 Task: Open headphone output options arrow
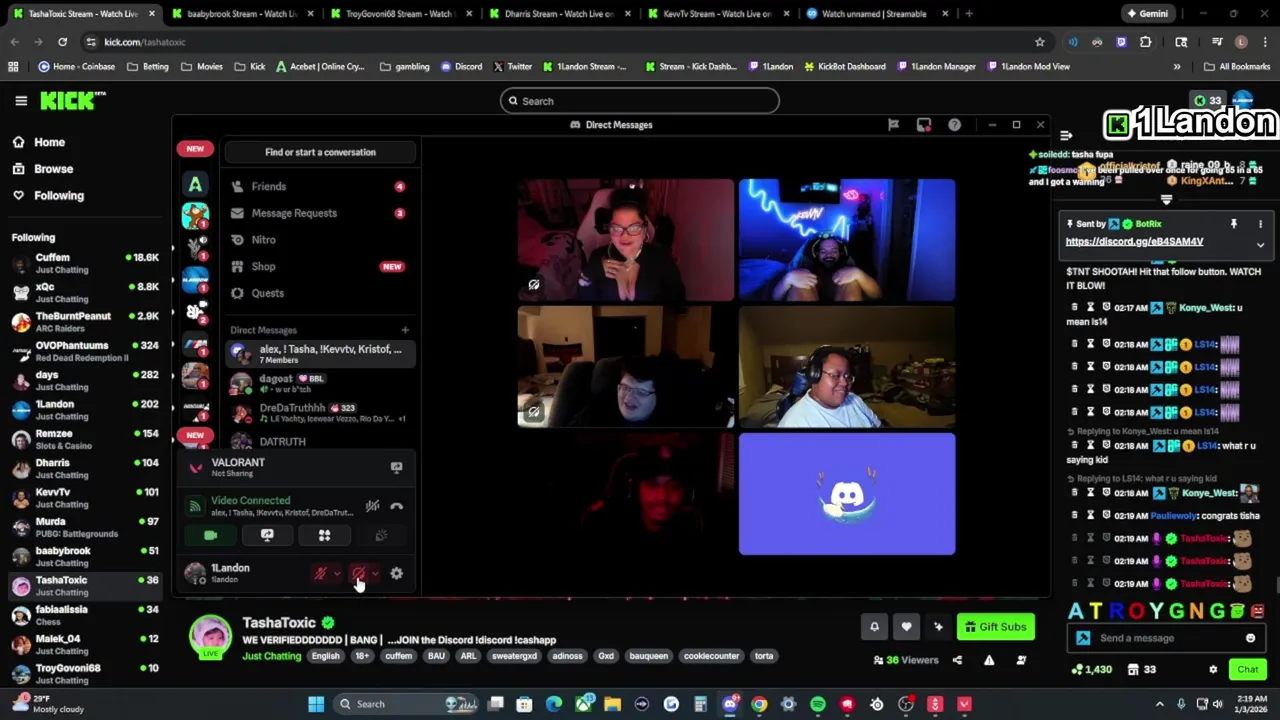click(x=375, y=574)
